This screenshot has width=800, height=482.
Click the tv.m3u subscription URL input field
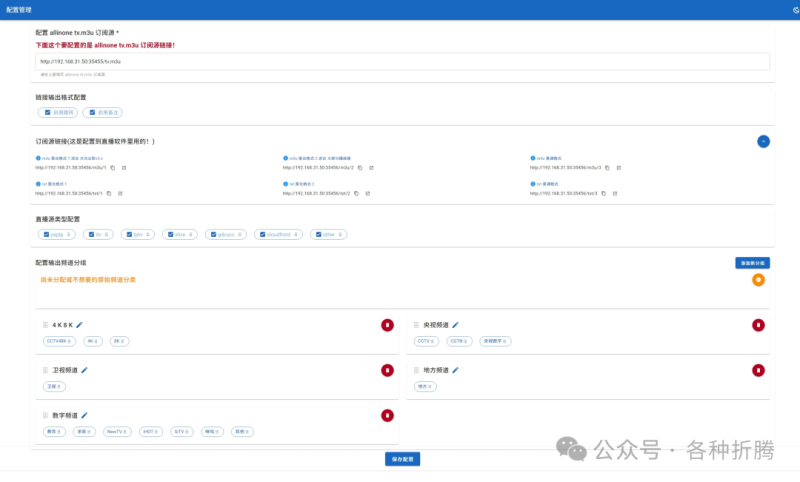click(x=400, y=61)
